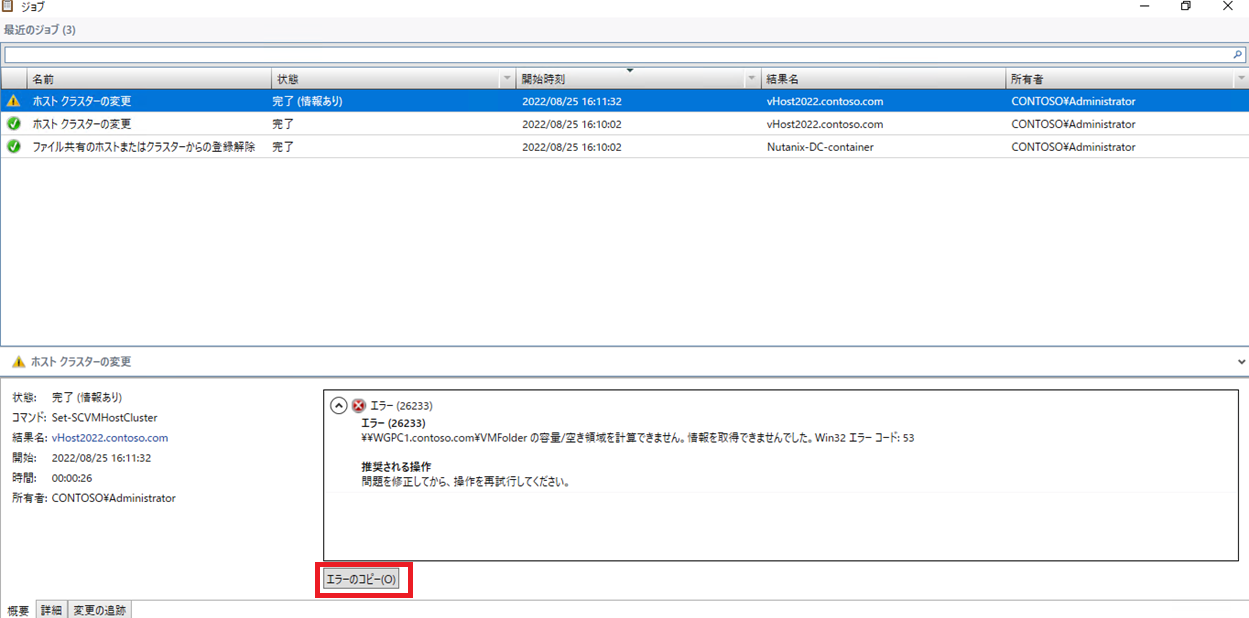Screen dimensions: 1249x618
Task: Open the 所有者 column filter dropdown
Action: pos(1240,79)
